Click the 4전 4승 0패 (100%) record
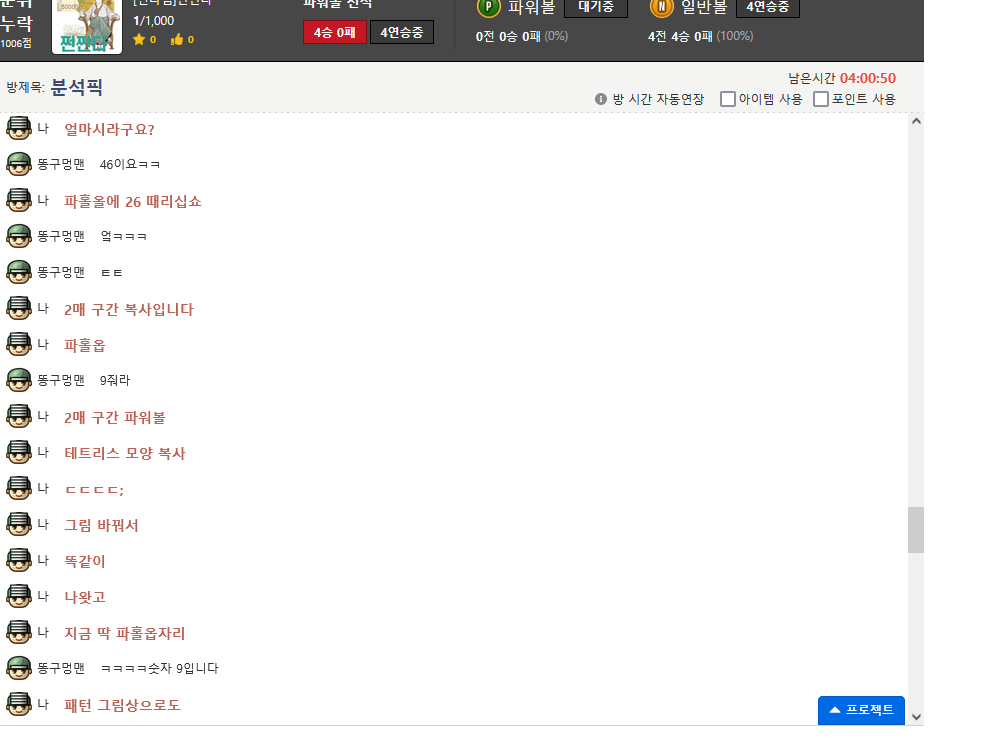Image resolution: width=986 pixels, height=738 pixels. [x=701, y=36]
